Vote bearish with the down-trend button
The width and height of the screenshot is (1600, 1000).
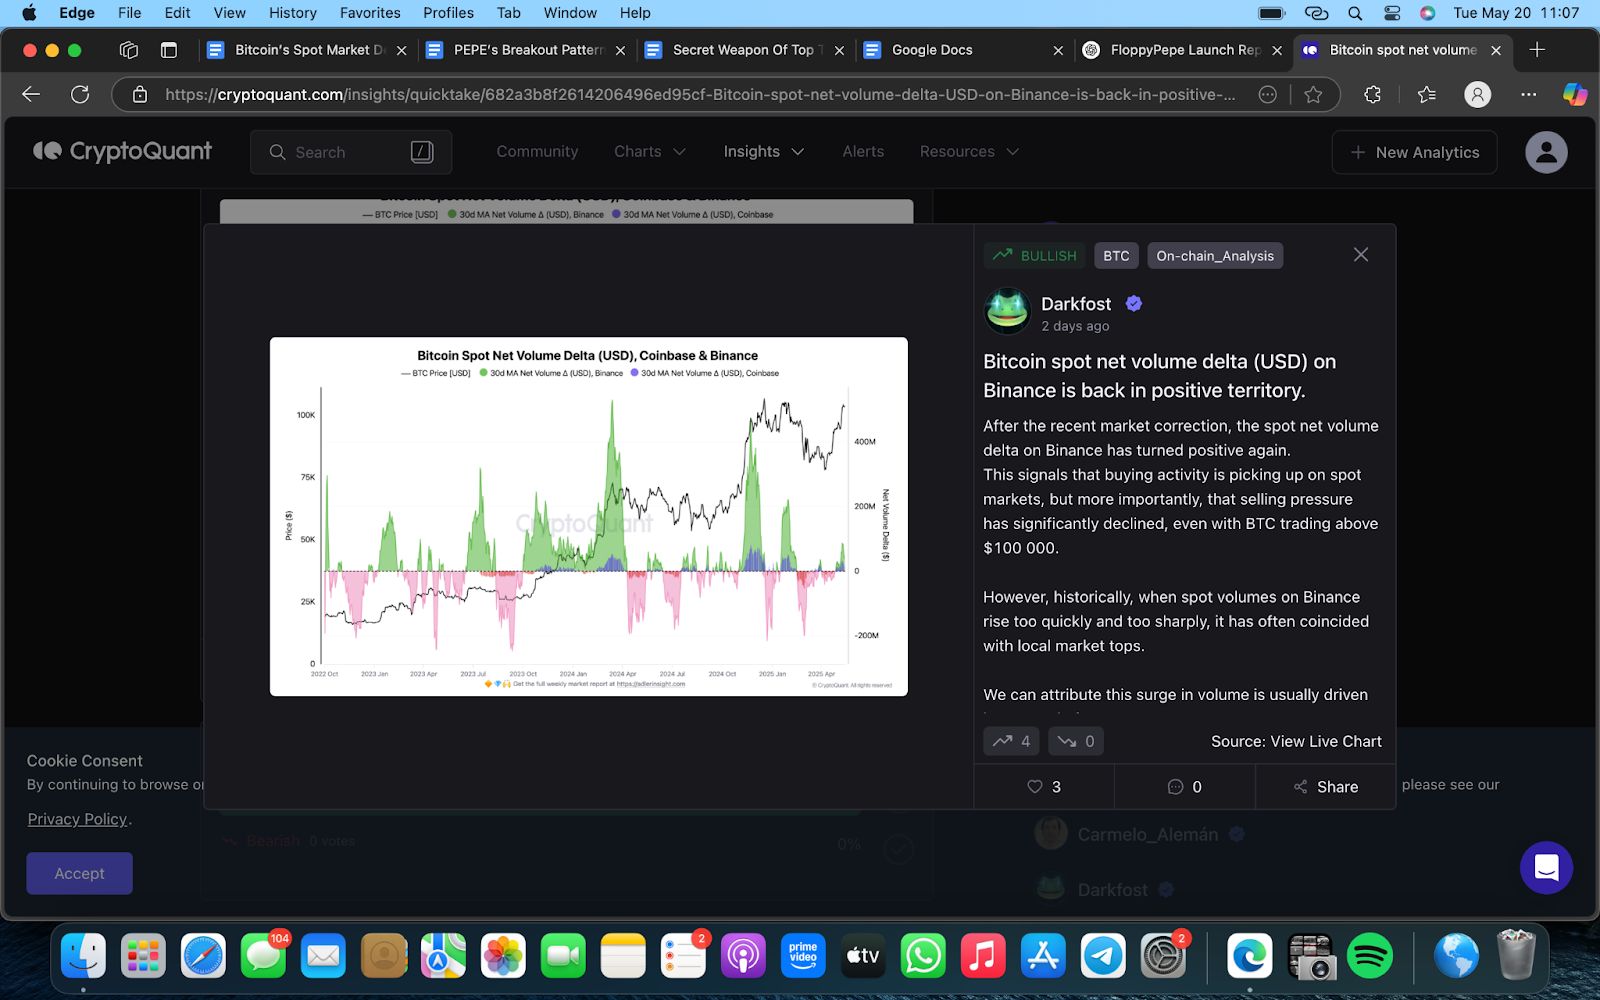coord(1076,741)
